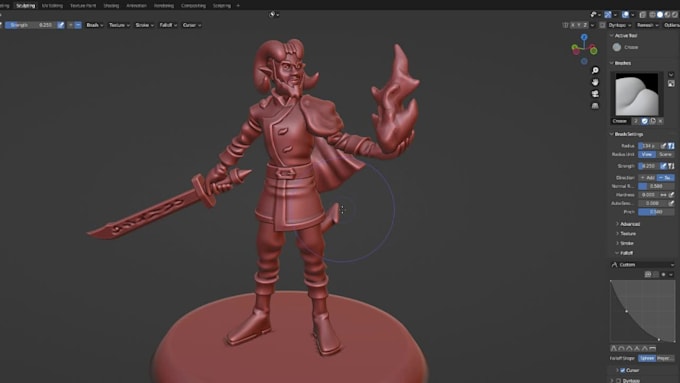The width and height of the screenshot is (680, 383).
Task: Open the header Texture dropdown
Action: pyautogui.click(x=119, y=25)
